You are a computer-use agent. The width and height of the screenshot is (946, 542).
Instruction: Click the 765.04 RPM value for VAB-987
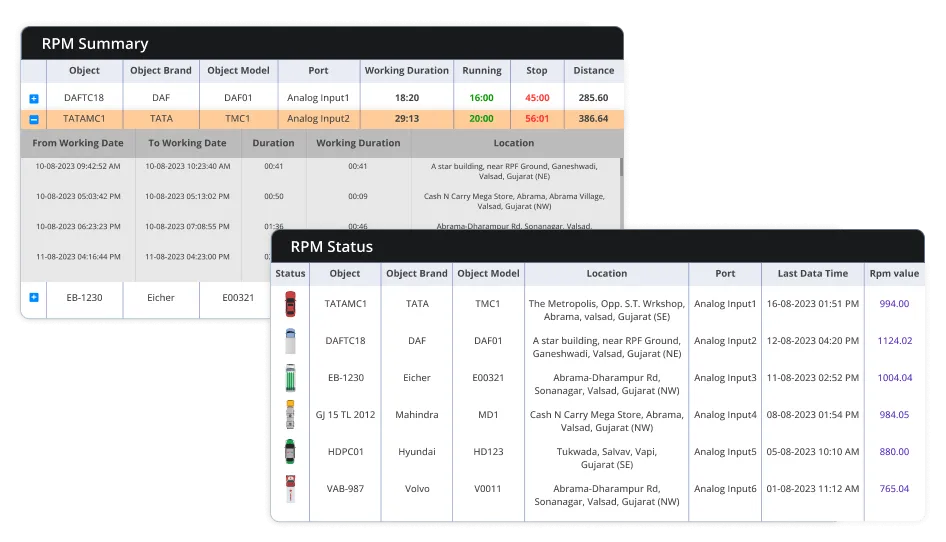point(894,488)
